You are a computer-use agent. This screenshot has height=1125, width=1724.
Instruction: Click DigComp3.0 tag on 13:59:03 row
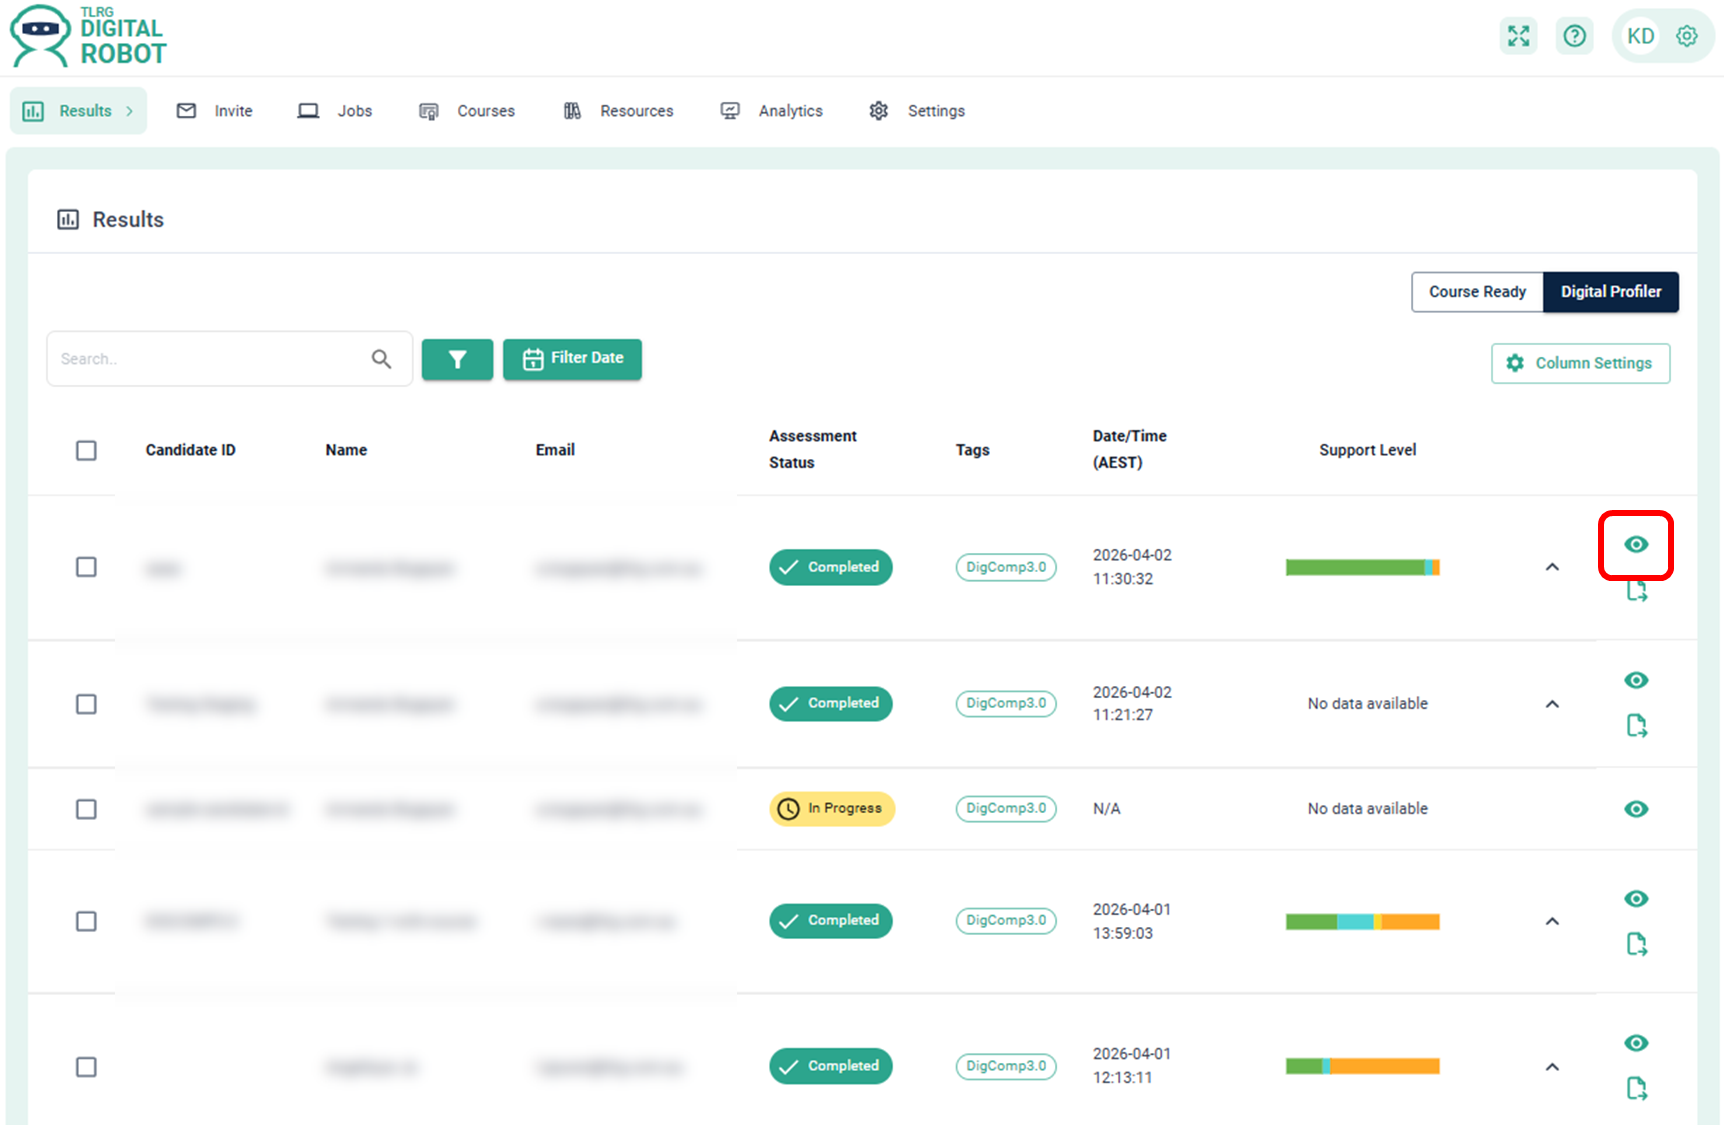[1006, 920]
